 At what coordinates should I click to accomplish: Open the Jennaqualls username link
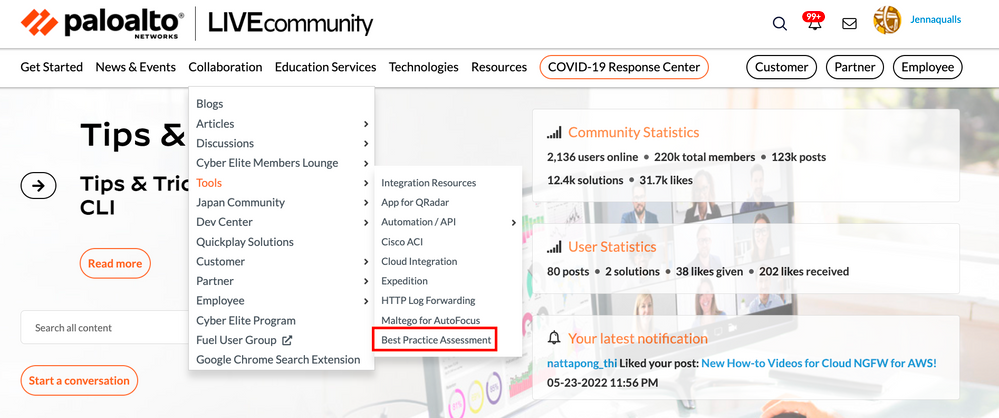coord(936,20)
